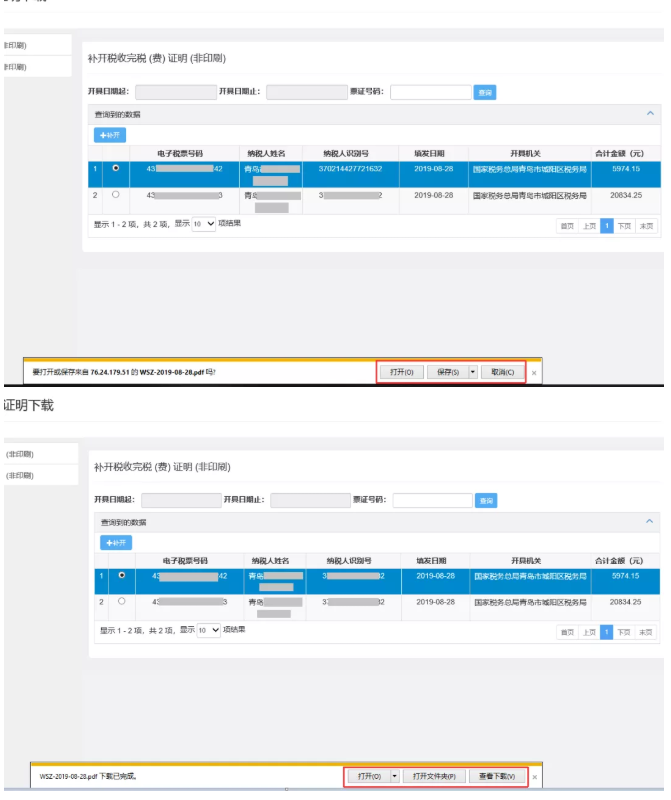Collapse 查询到的数据 panel chevron in upper screenshot
The width and height of the screenshot is (671, 800).
tap(650, 114)
